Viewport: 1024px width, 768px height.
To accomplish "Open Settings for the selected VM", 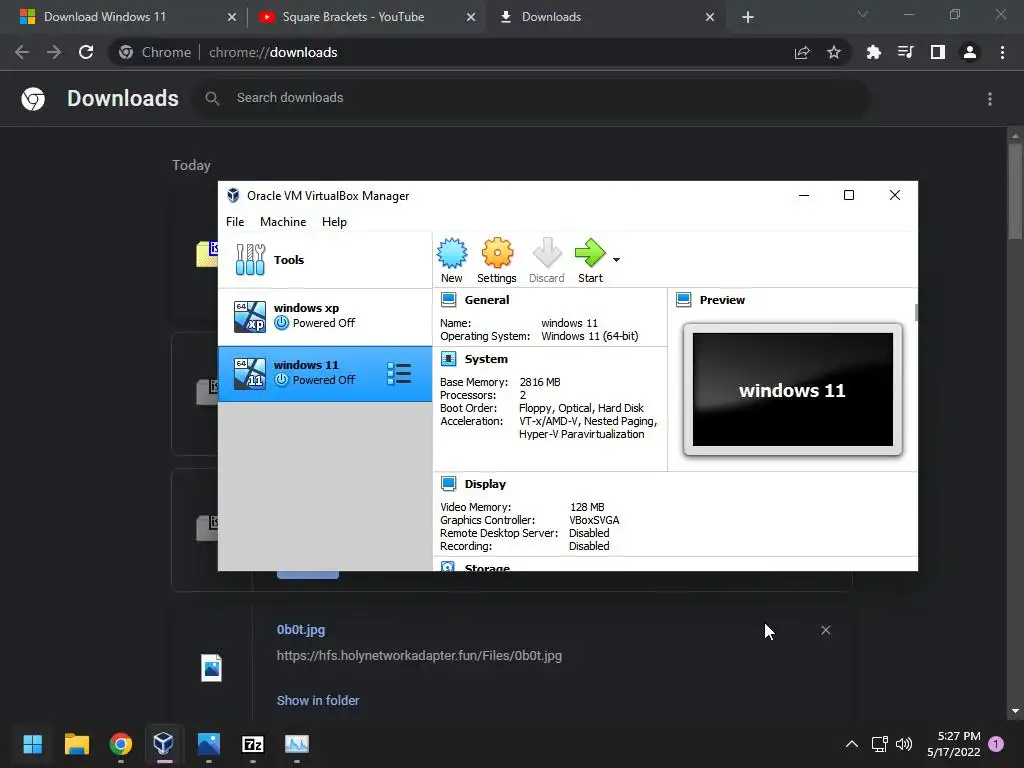I will (497, 261).
